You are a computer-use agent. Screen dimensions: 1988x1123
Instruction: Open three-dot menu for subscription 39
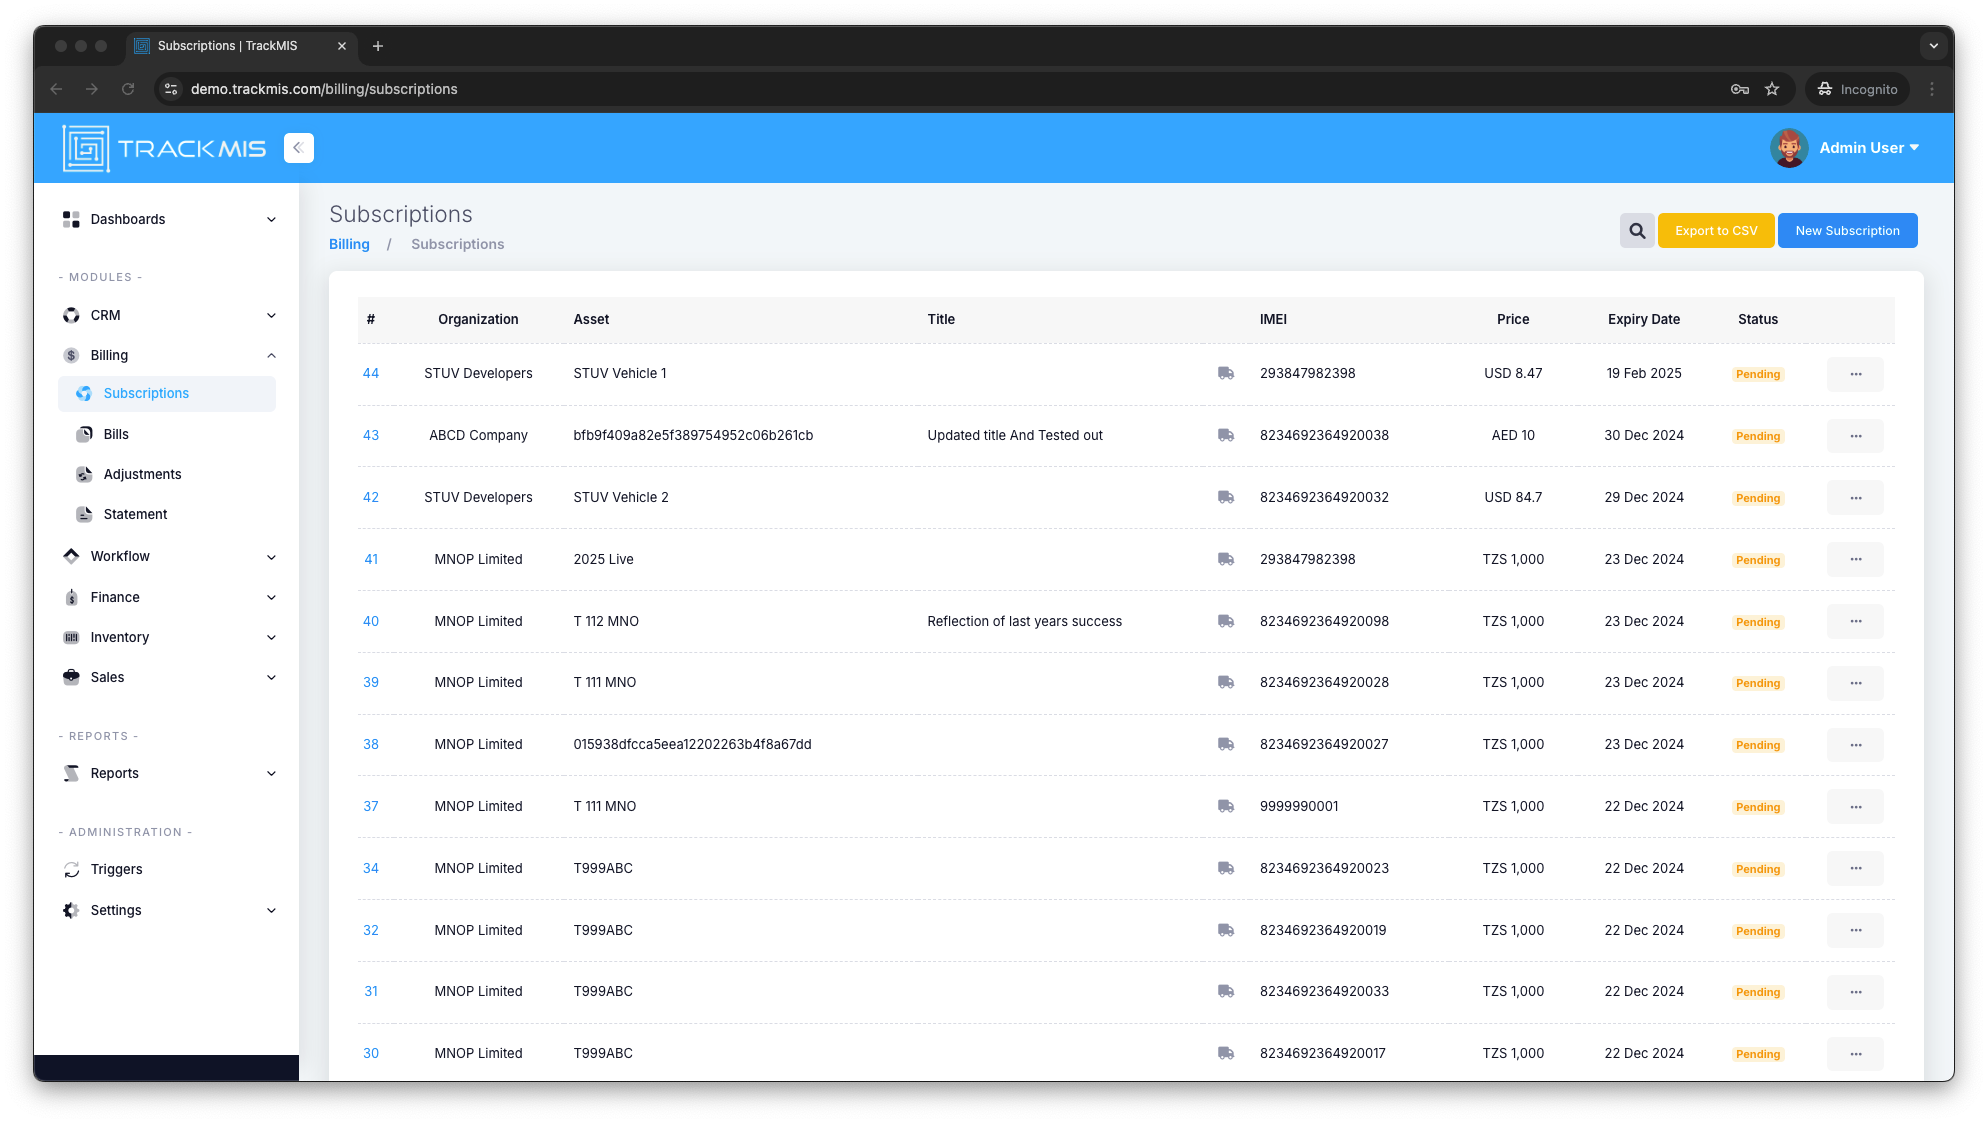point(1855,683)
